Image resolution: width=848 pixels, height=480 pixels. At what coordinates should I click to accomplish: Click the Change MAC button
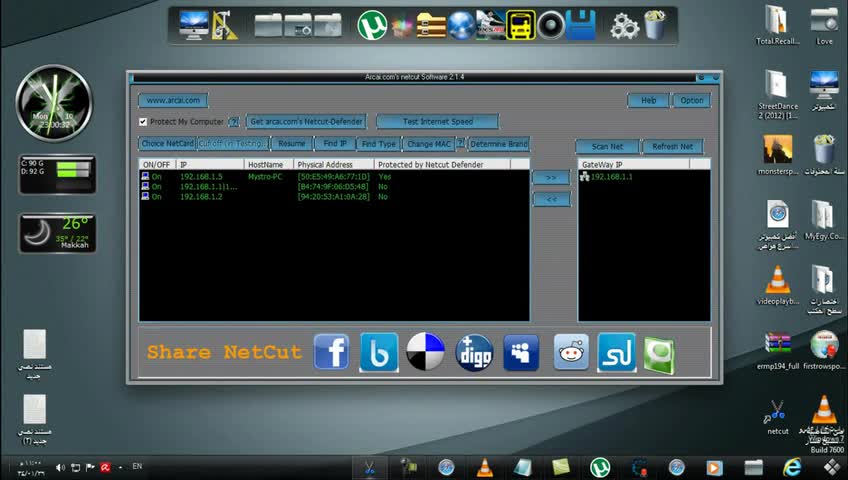428,144
